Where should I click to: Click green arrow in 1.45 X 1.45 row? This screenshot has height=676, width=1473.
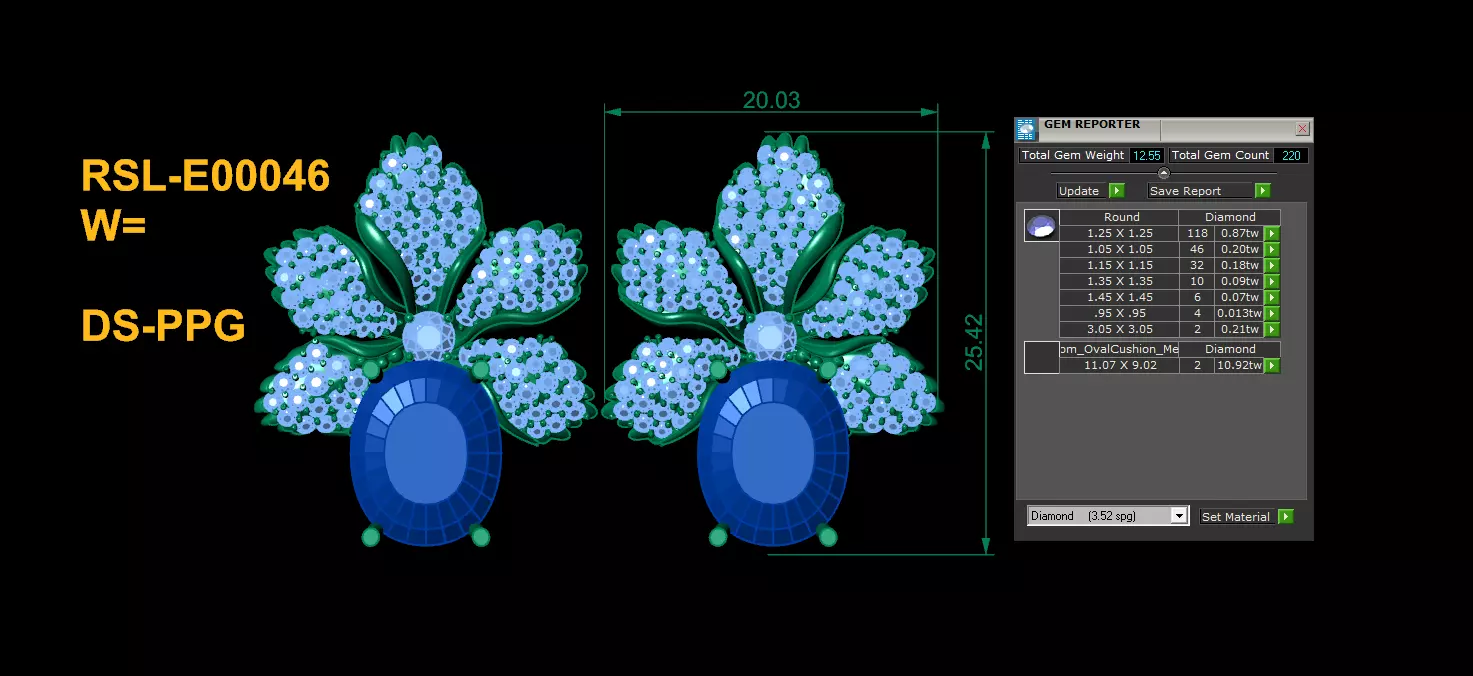(1272, 297)
